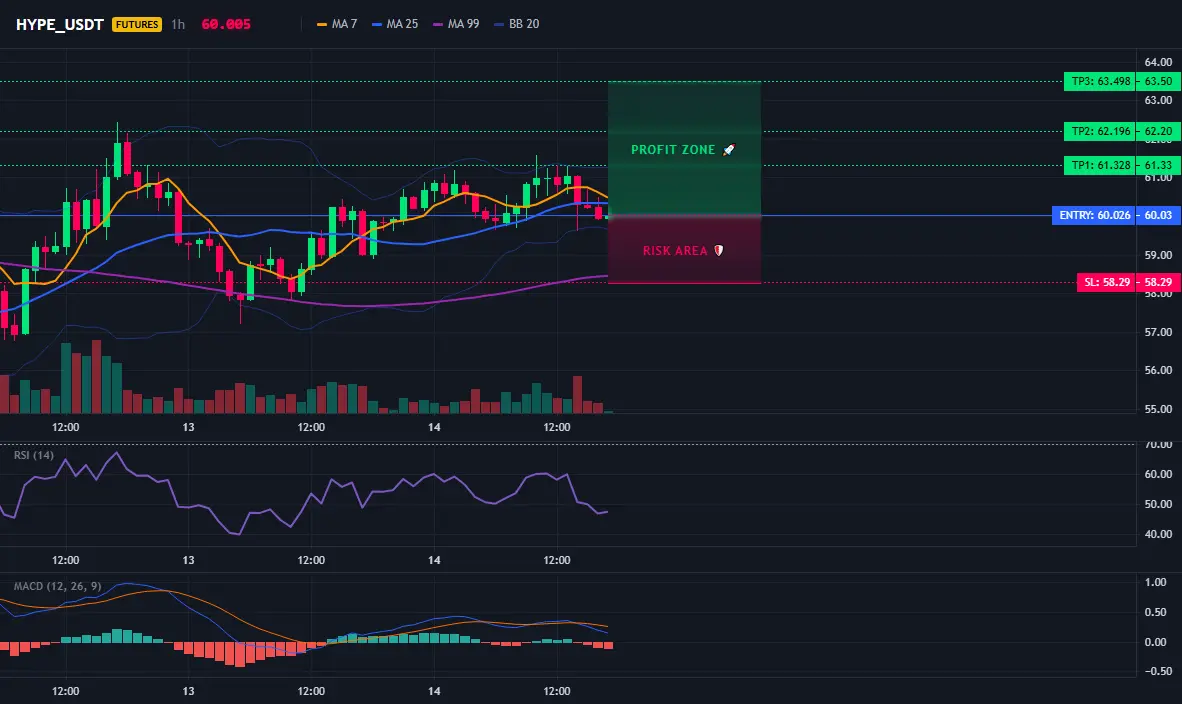The image size is (1182, 704).
Task: Click the 1.00 MACD axis value
Action: [1156, 583]
